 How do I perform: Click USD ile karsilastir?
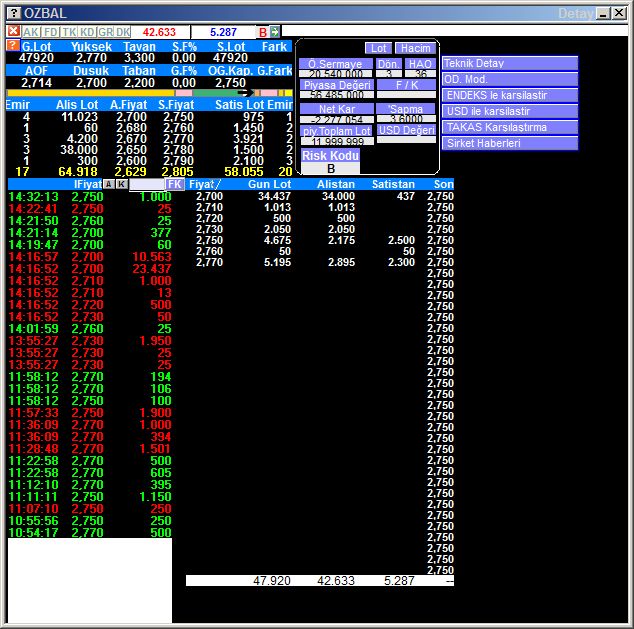[510, 111]
